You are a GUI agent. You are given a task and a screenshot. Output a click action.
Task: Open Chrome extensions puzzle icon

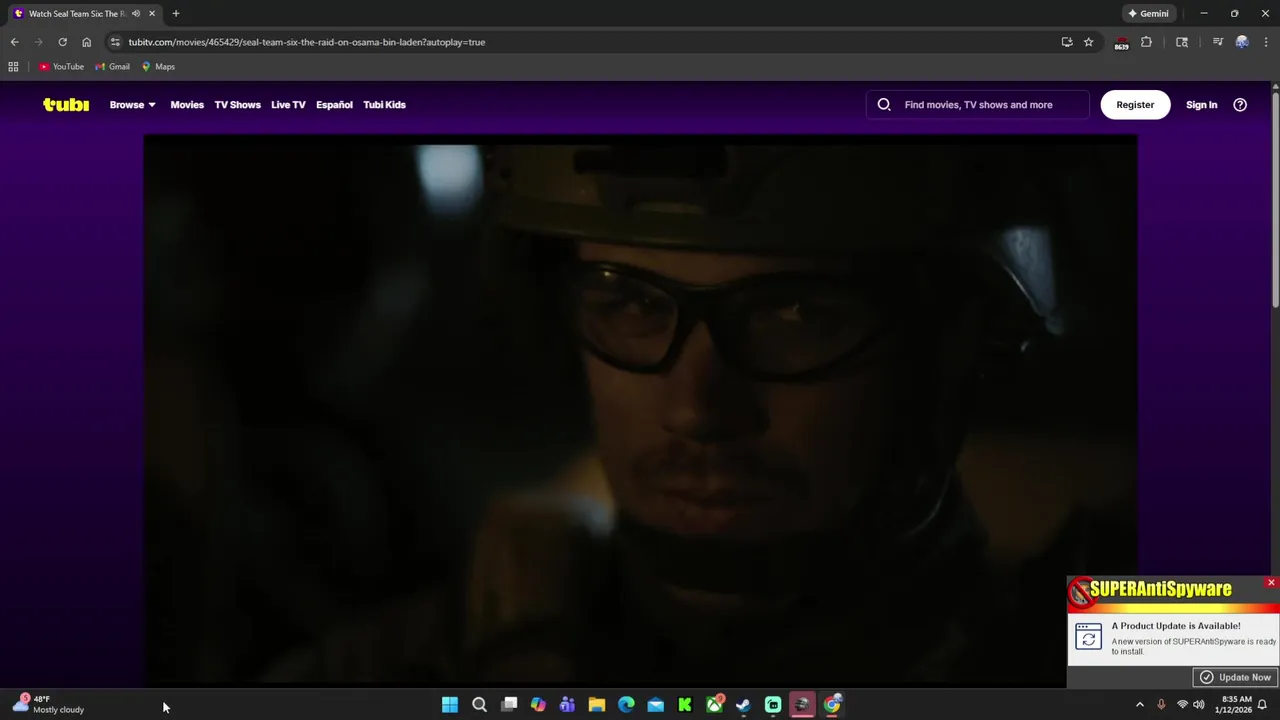[x=1146, y=42]
